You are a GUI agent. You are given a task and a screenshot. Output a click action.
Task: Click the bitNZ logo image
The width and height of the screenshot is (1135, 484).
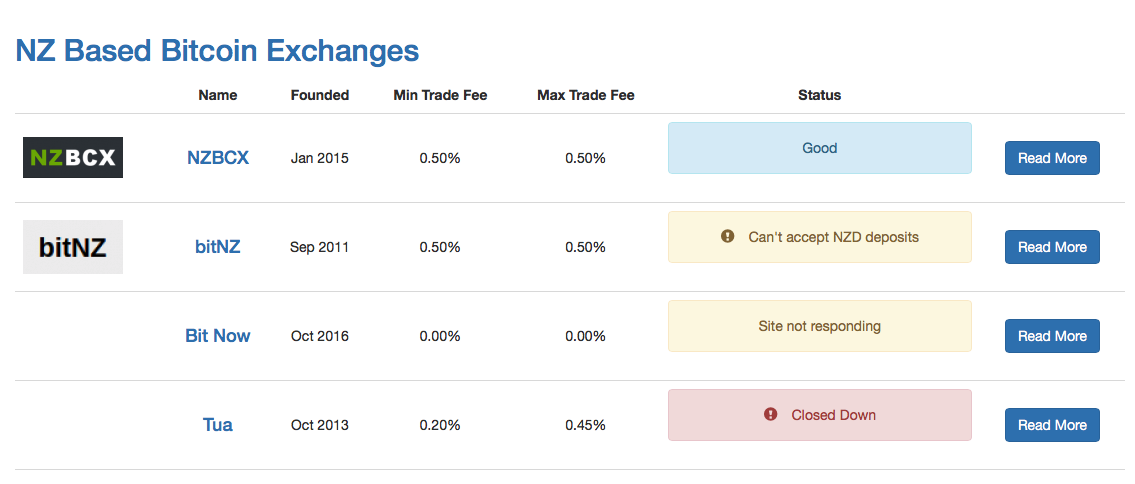[x=73, y=247]
